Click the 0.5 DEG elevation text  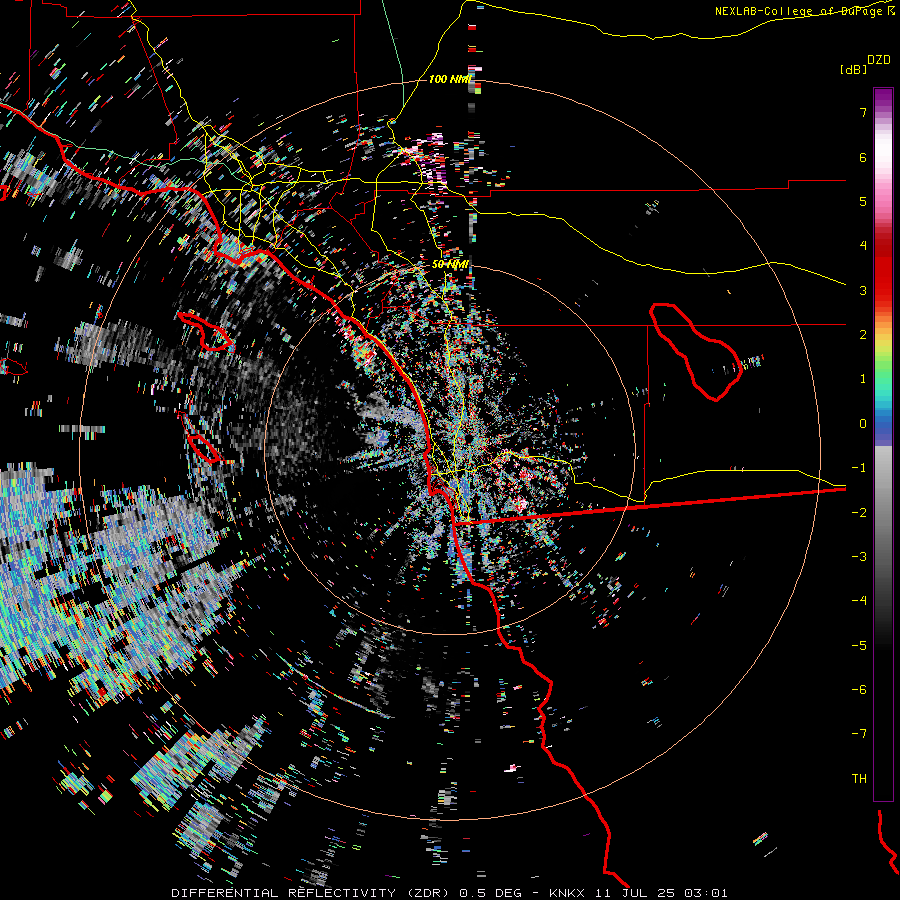pyautogui.click(x=490, y=893)
